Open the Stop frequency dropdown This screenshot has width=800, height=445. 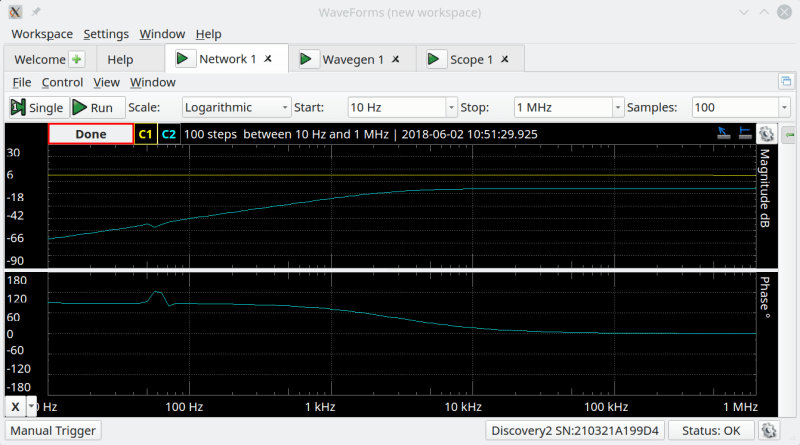(x=617, y=107)
